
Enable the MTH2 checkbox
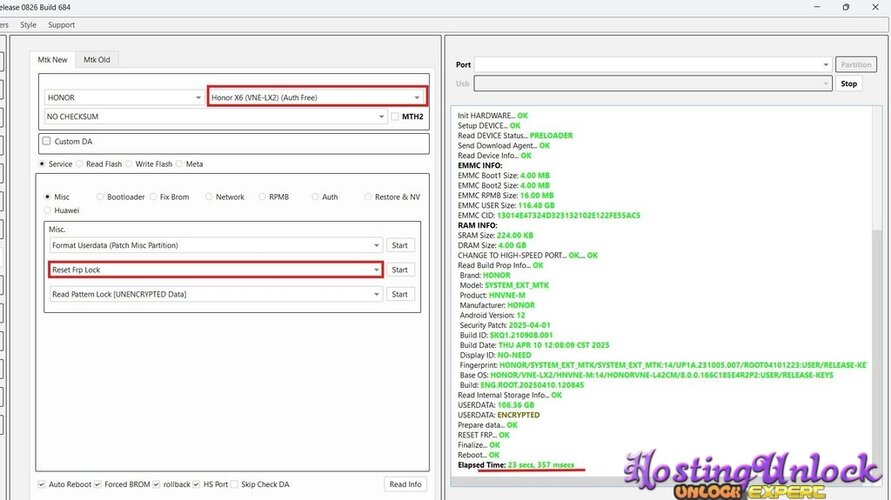395,116
